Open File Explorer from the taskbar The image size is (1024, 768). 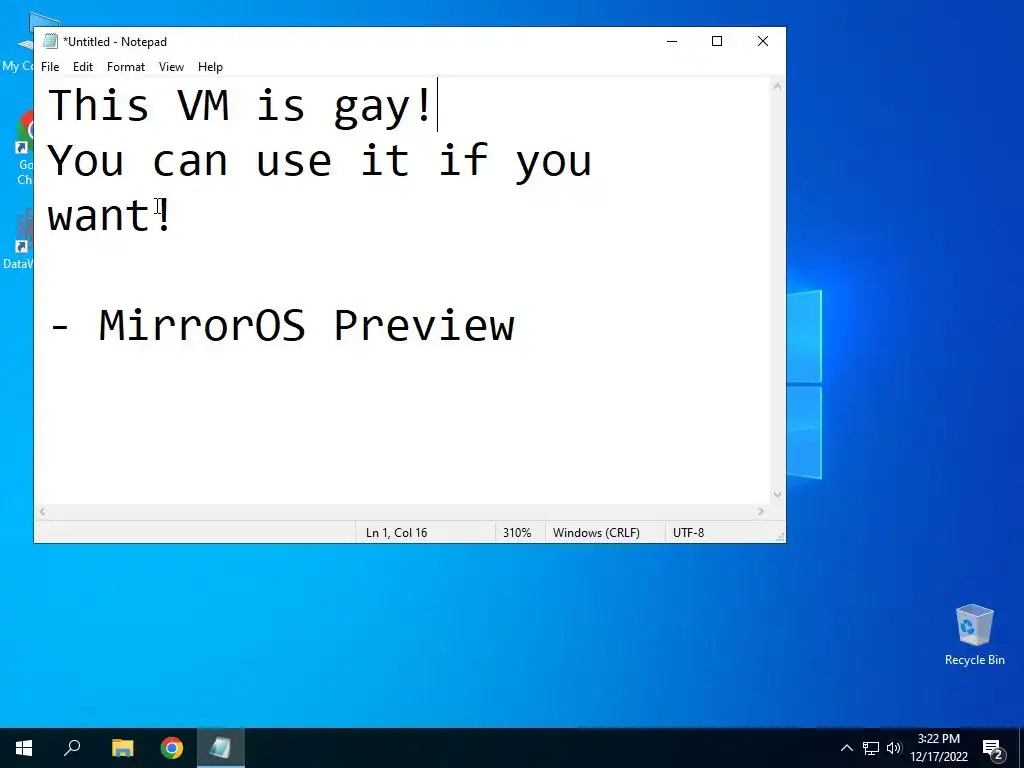tap(122, 748)
